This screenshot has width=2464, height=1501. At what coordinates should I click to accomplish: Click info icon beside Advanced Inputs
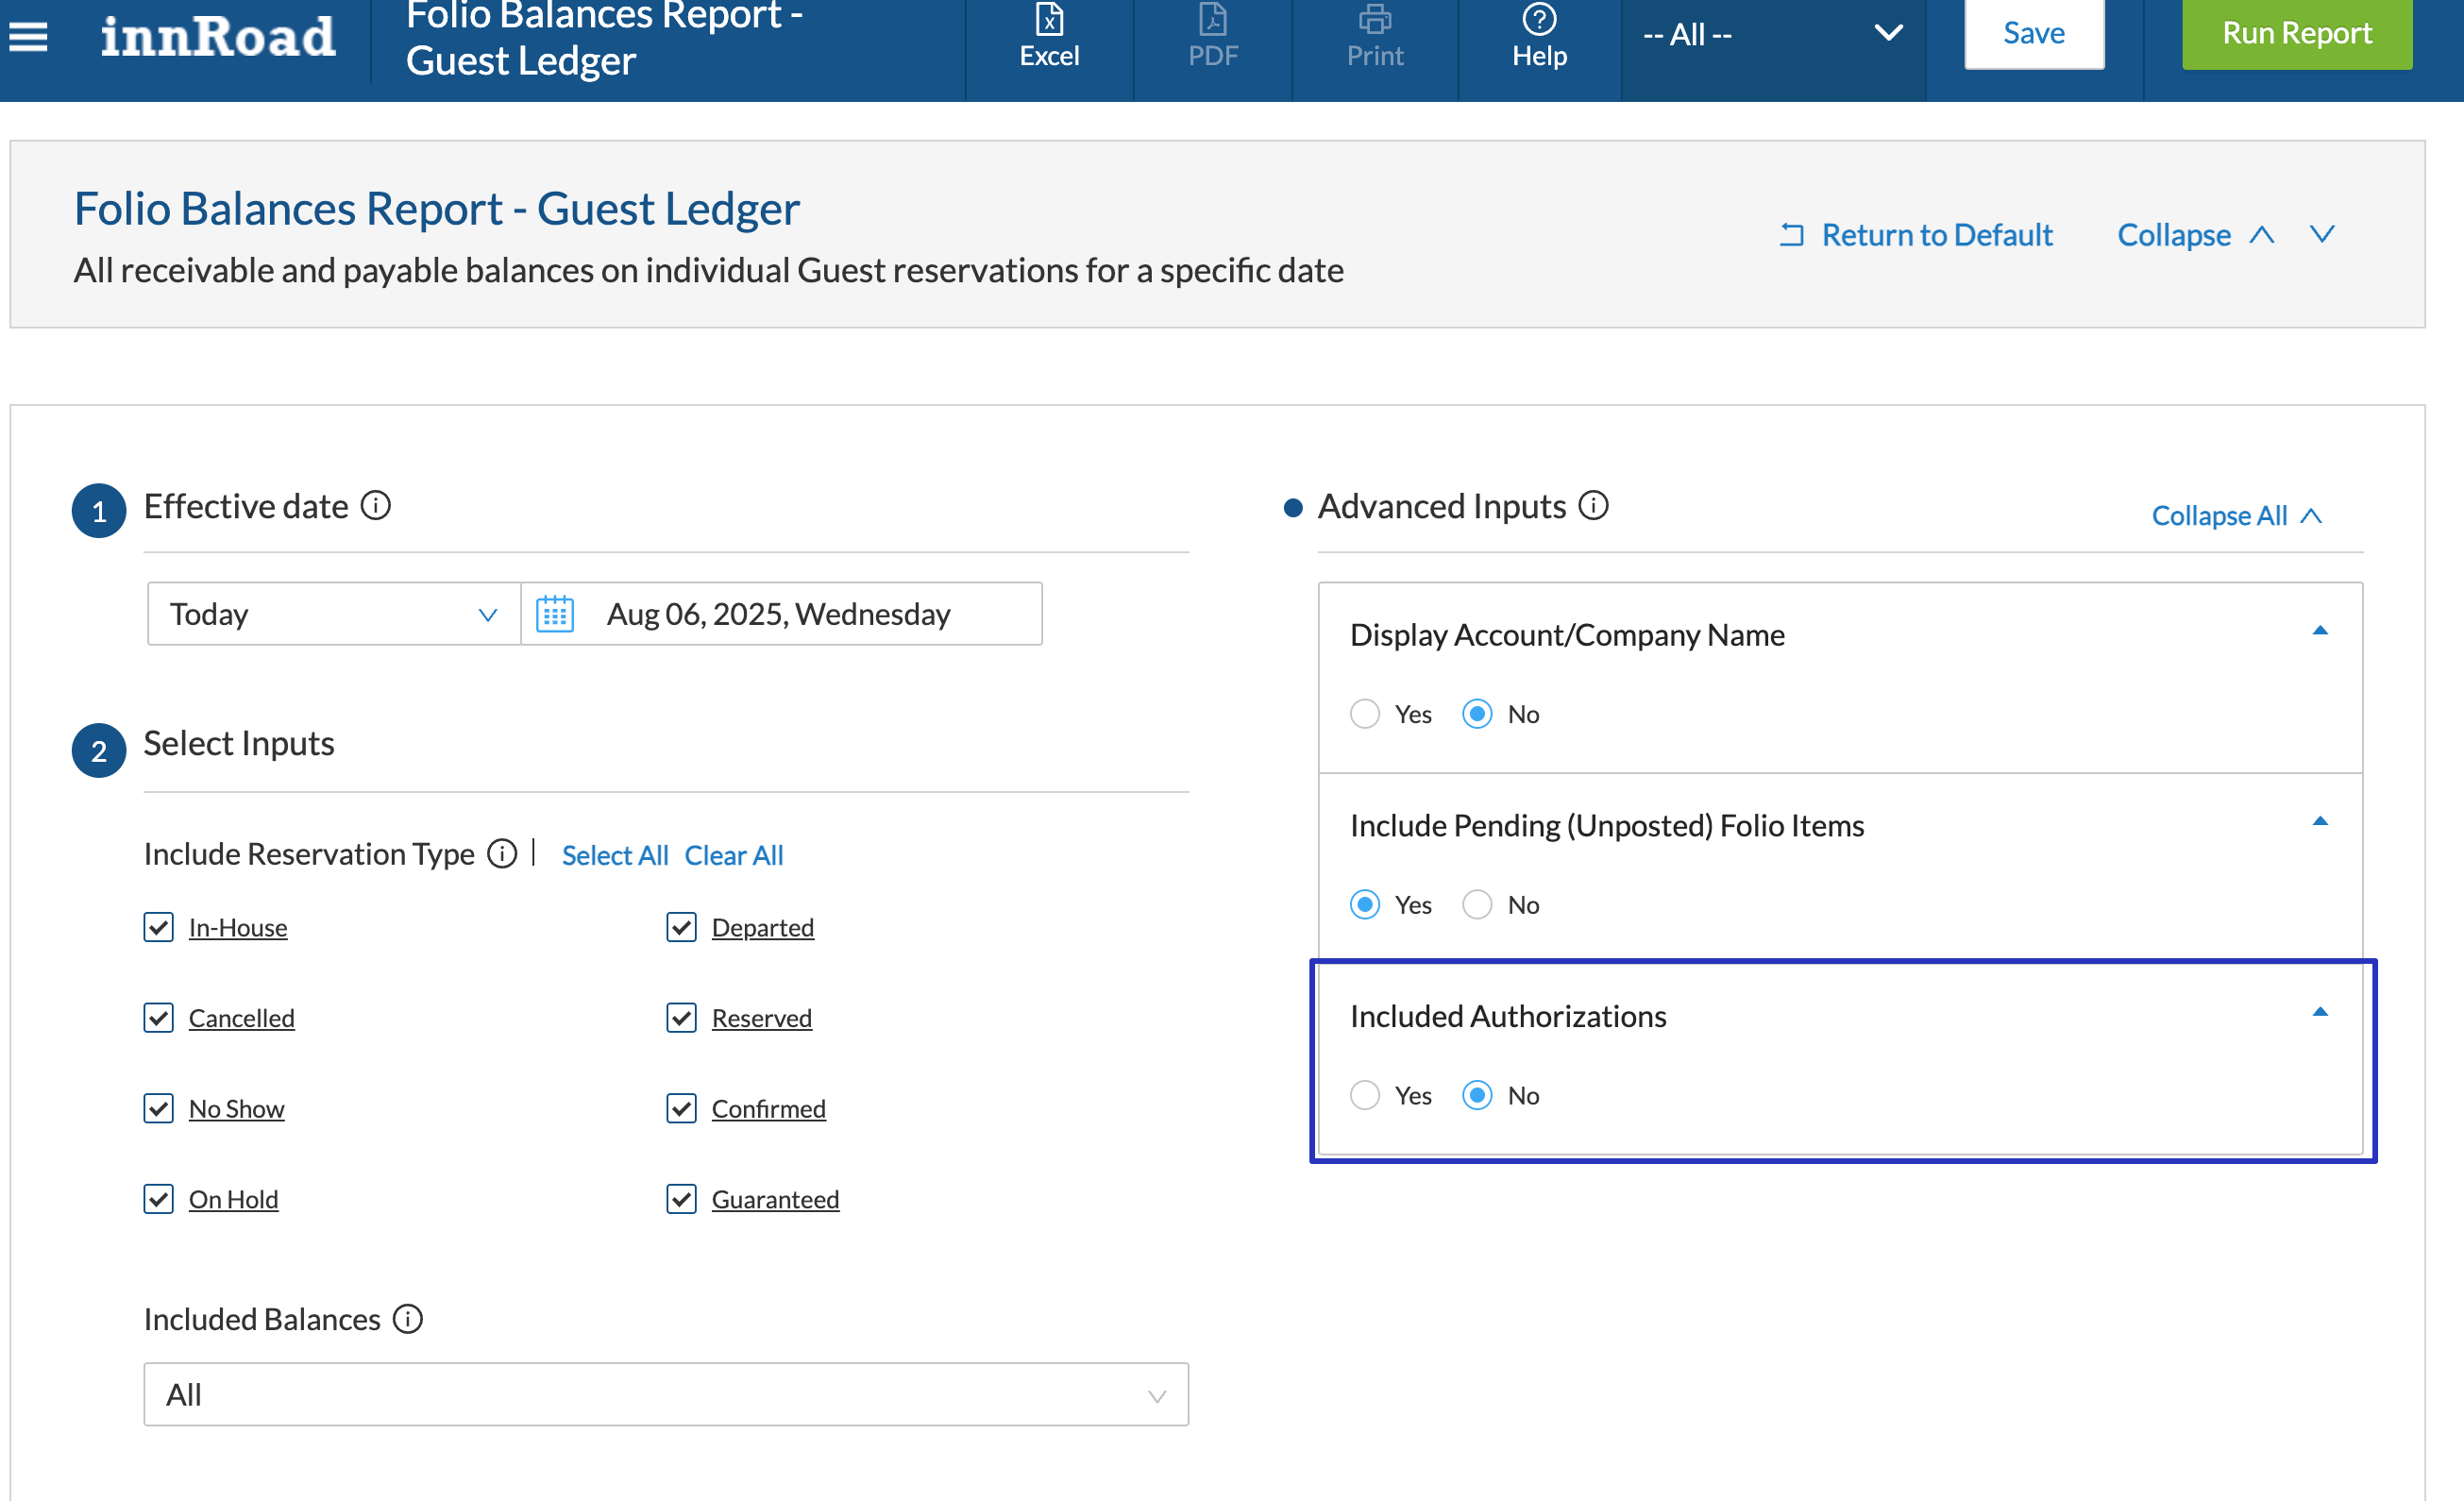[1593, 506]
